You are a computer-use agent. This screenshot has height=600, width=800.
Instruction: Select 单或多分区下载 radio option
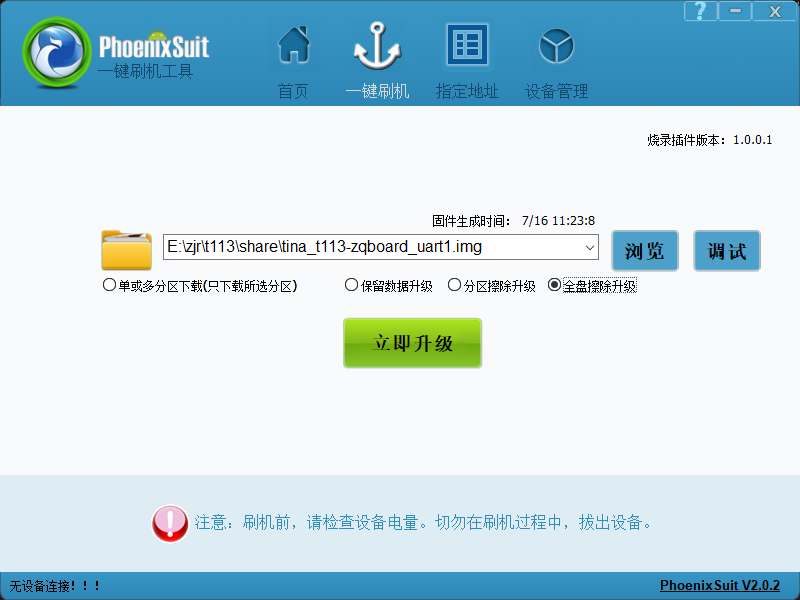click(x=110, y=285)
